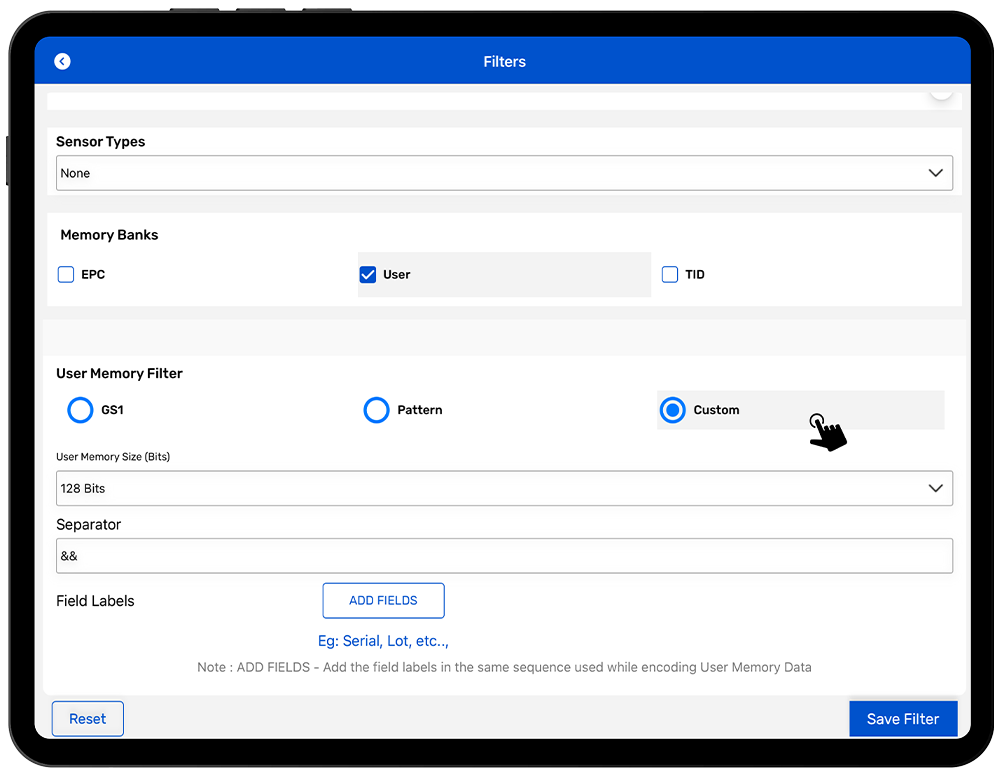Click the Field Labels label
Screen dimensions: 1000x774
95,601
